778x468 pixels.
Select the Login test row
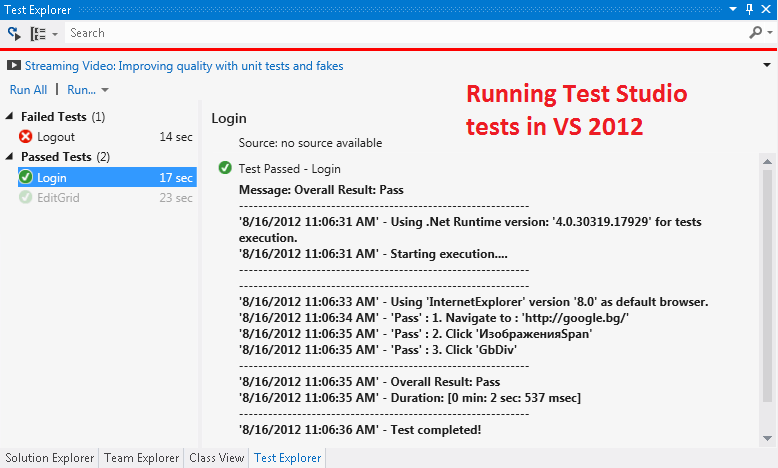pyautogui.click(x=107, y=177)
